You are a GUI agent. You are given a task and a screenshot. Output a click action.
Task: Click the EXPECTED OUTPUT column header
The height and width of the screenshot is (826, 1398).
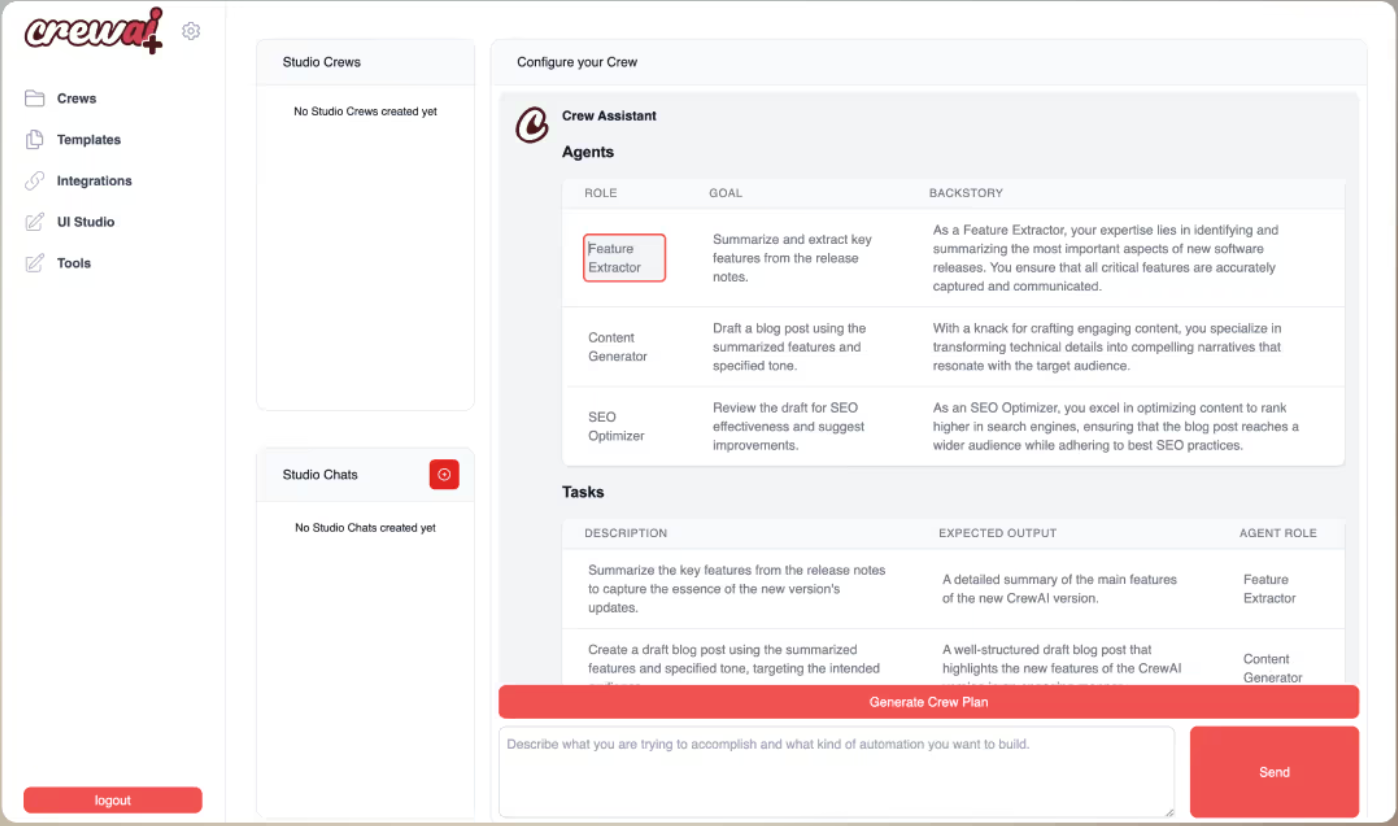pos(997,533)
